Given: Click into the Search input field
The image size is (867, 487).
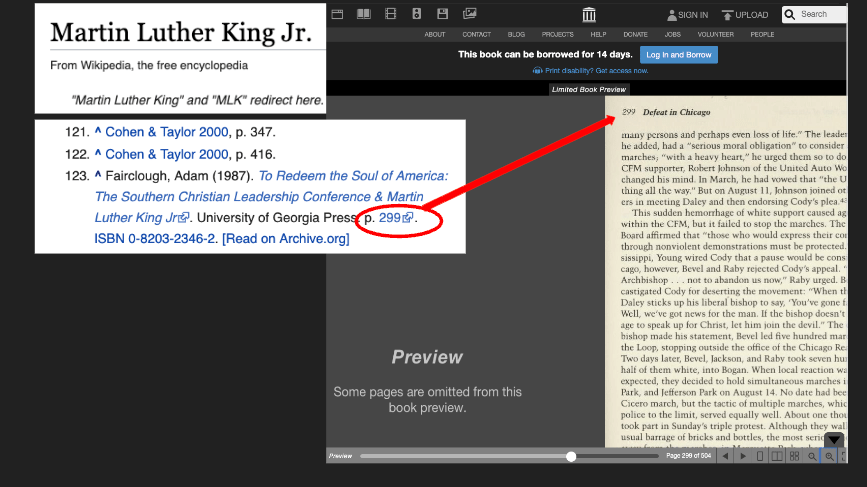Looking at the screenshot, I should pyautogui.click(x=823, y=14).
